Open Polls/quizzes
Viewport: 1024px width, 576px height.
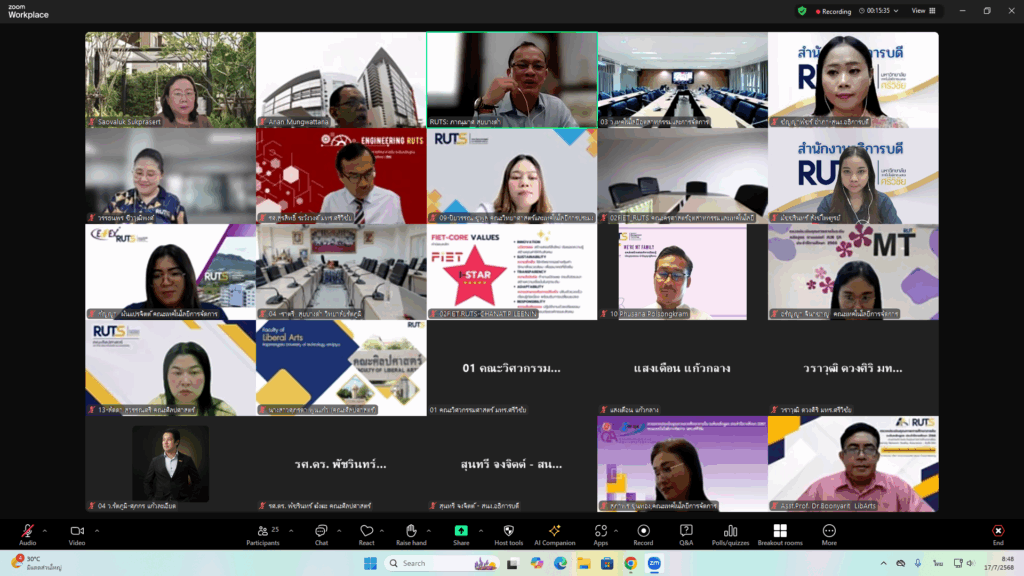coord(730,534)
